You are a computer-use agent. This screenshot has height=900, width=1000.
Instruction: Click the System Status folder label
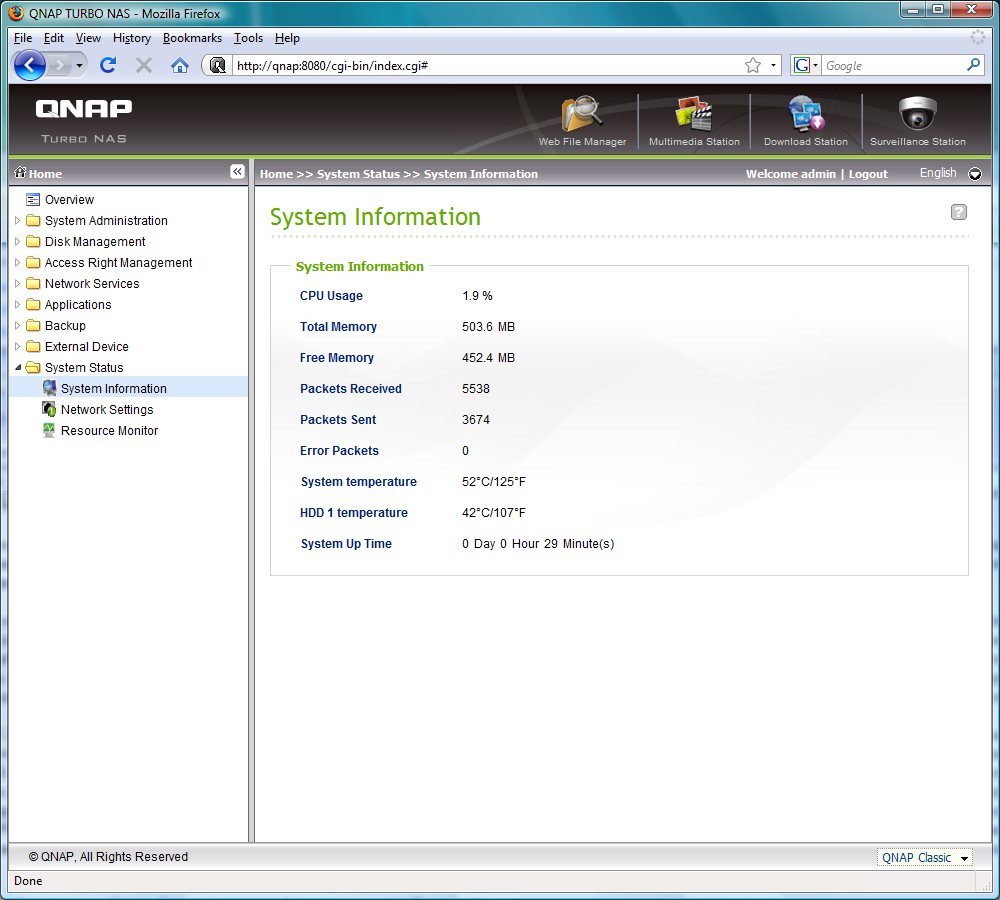[x=84, y=367]
